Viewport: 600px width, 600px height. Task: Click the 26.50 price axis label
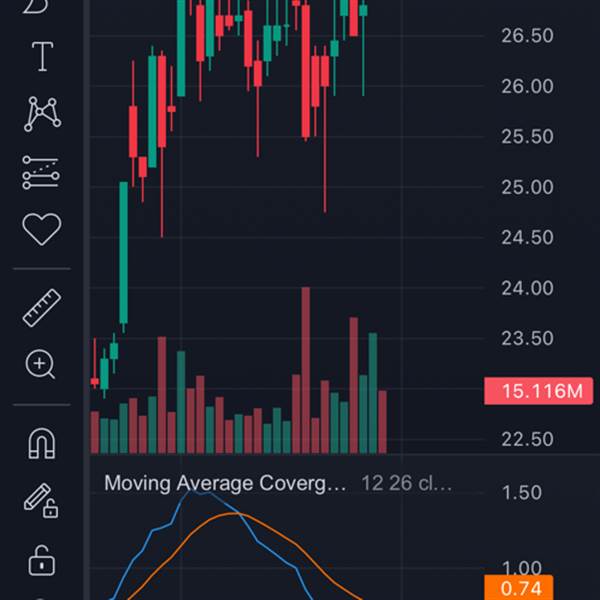527,36
